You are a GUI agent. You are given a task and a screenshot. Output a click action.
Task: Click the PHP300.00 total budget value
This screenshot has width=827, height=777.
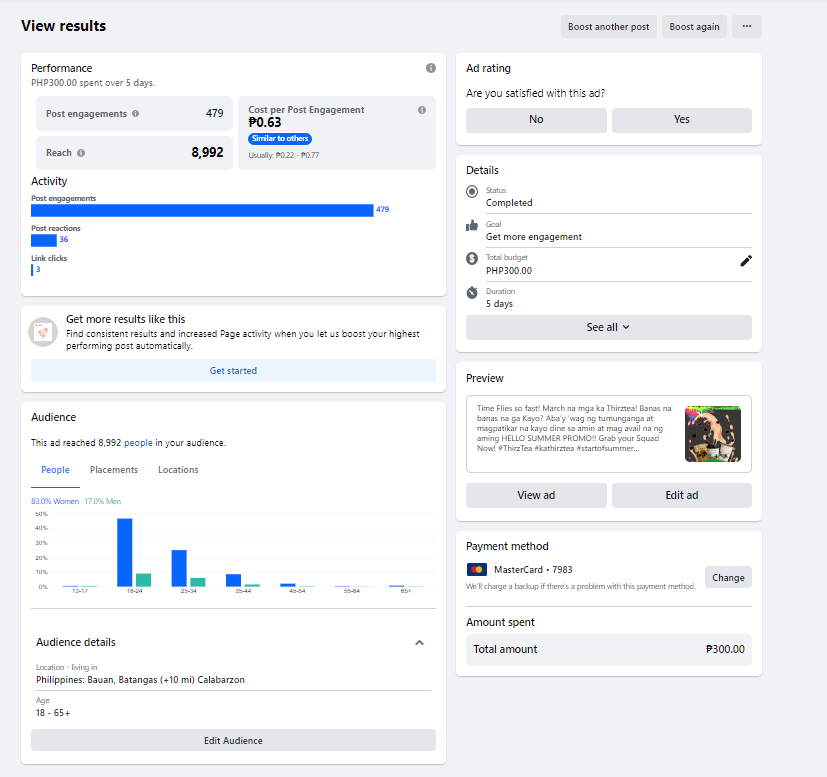pos(509,271)
